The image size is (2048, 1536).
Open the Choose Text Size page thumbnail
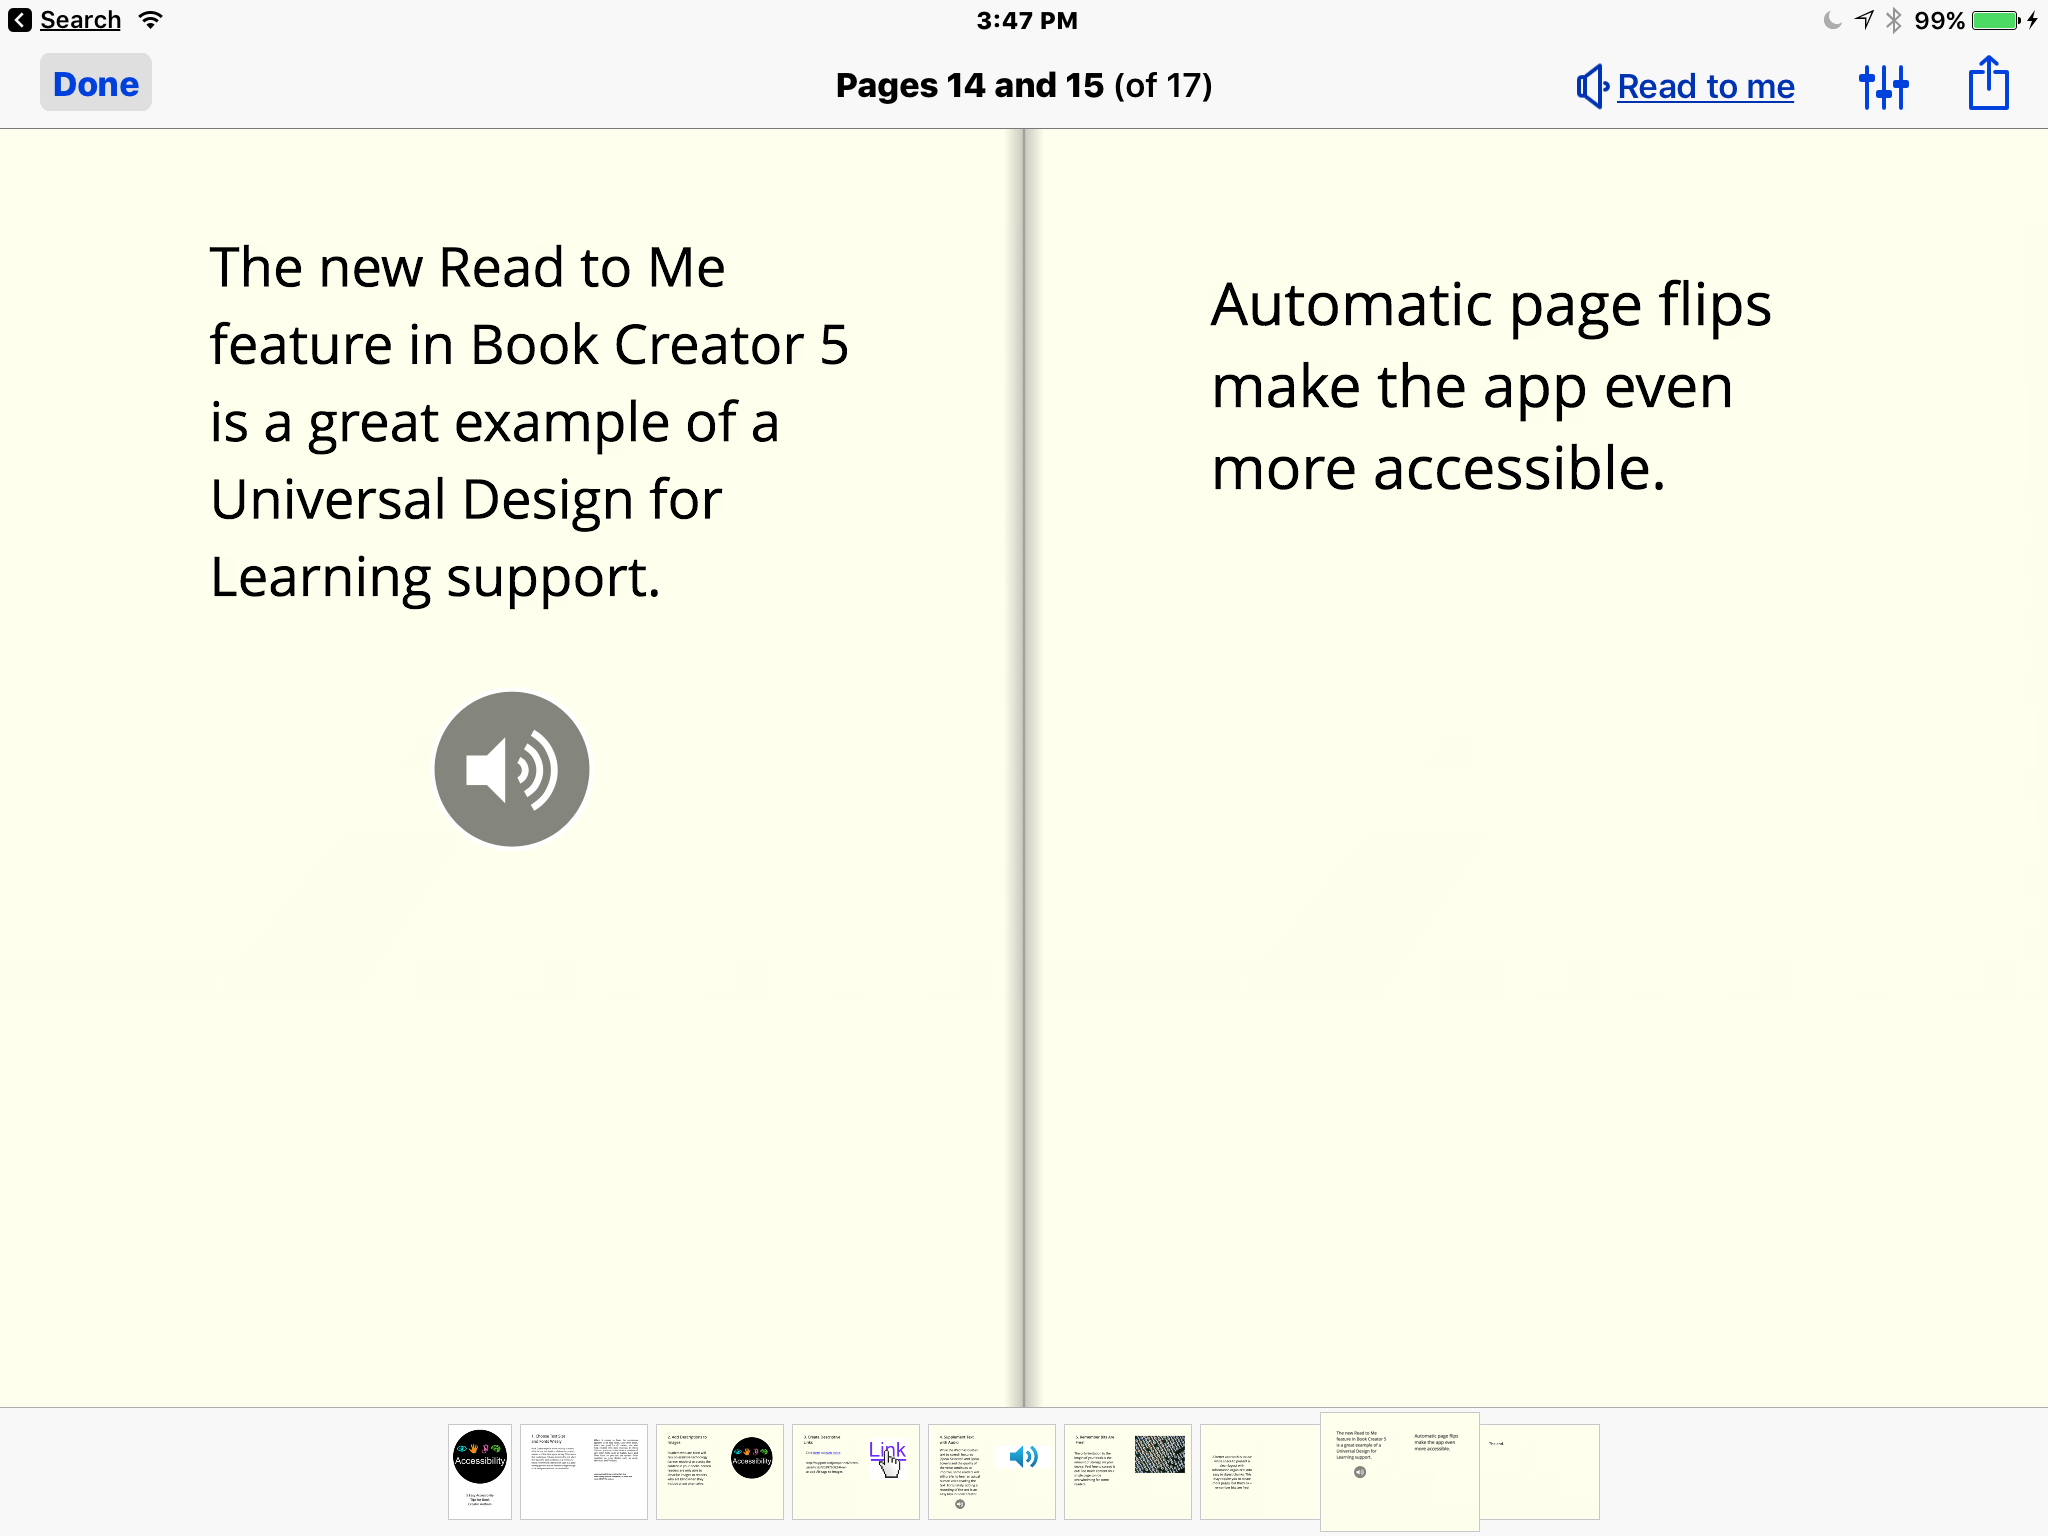584,1471
